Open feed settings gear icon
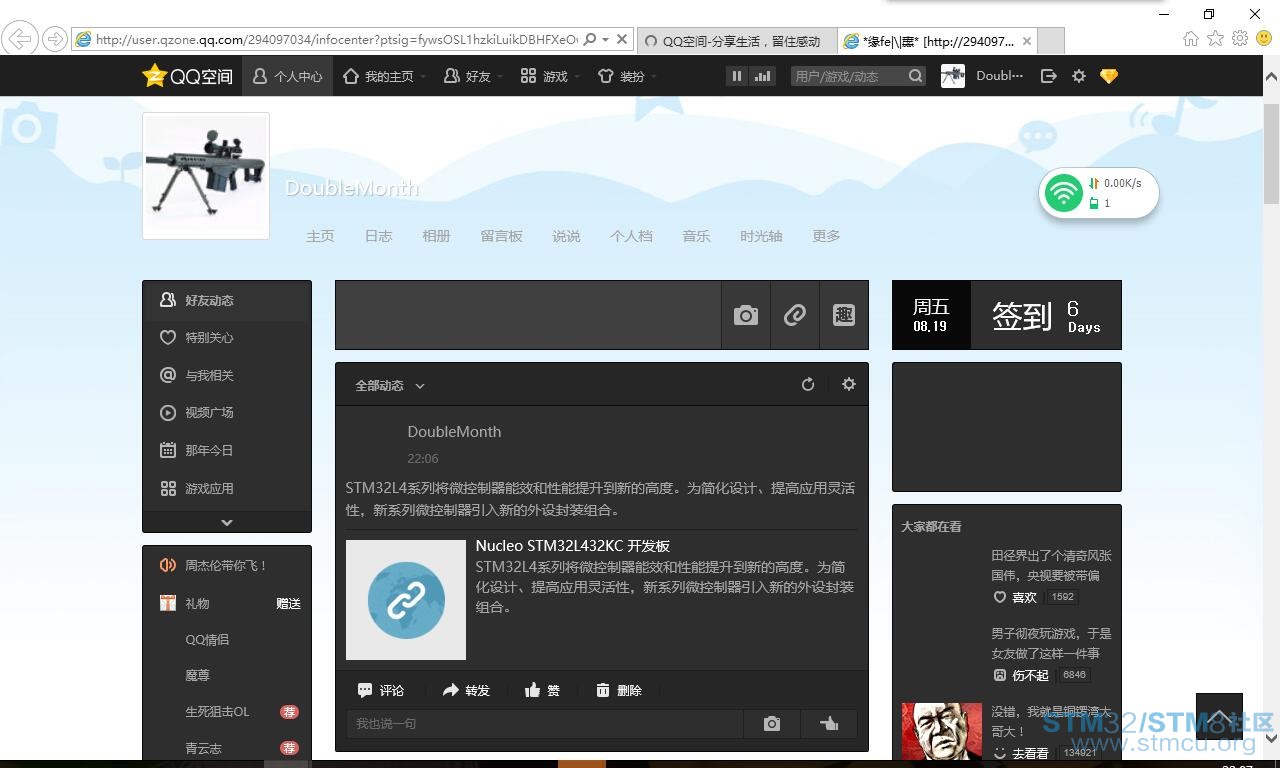Viewport: 1280px width, 768px height. click(849, 384)
